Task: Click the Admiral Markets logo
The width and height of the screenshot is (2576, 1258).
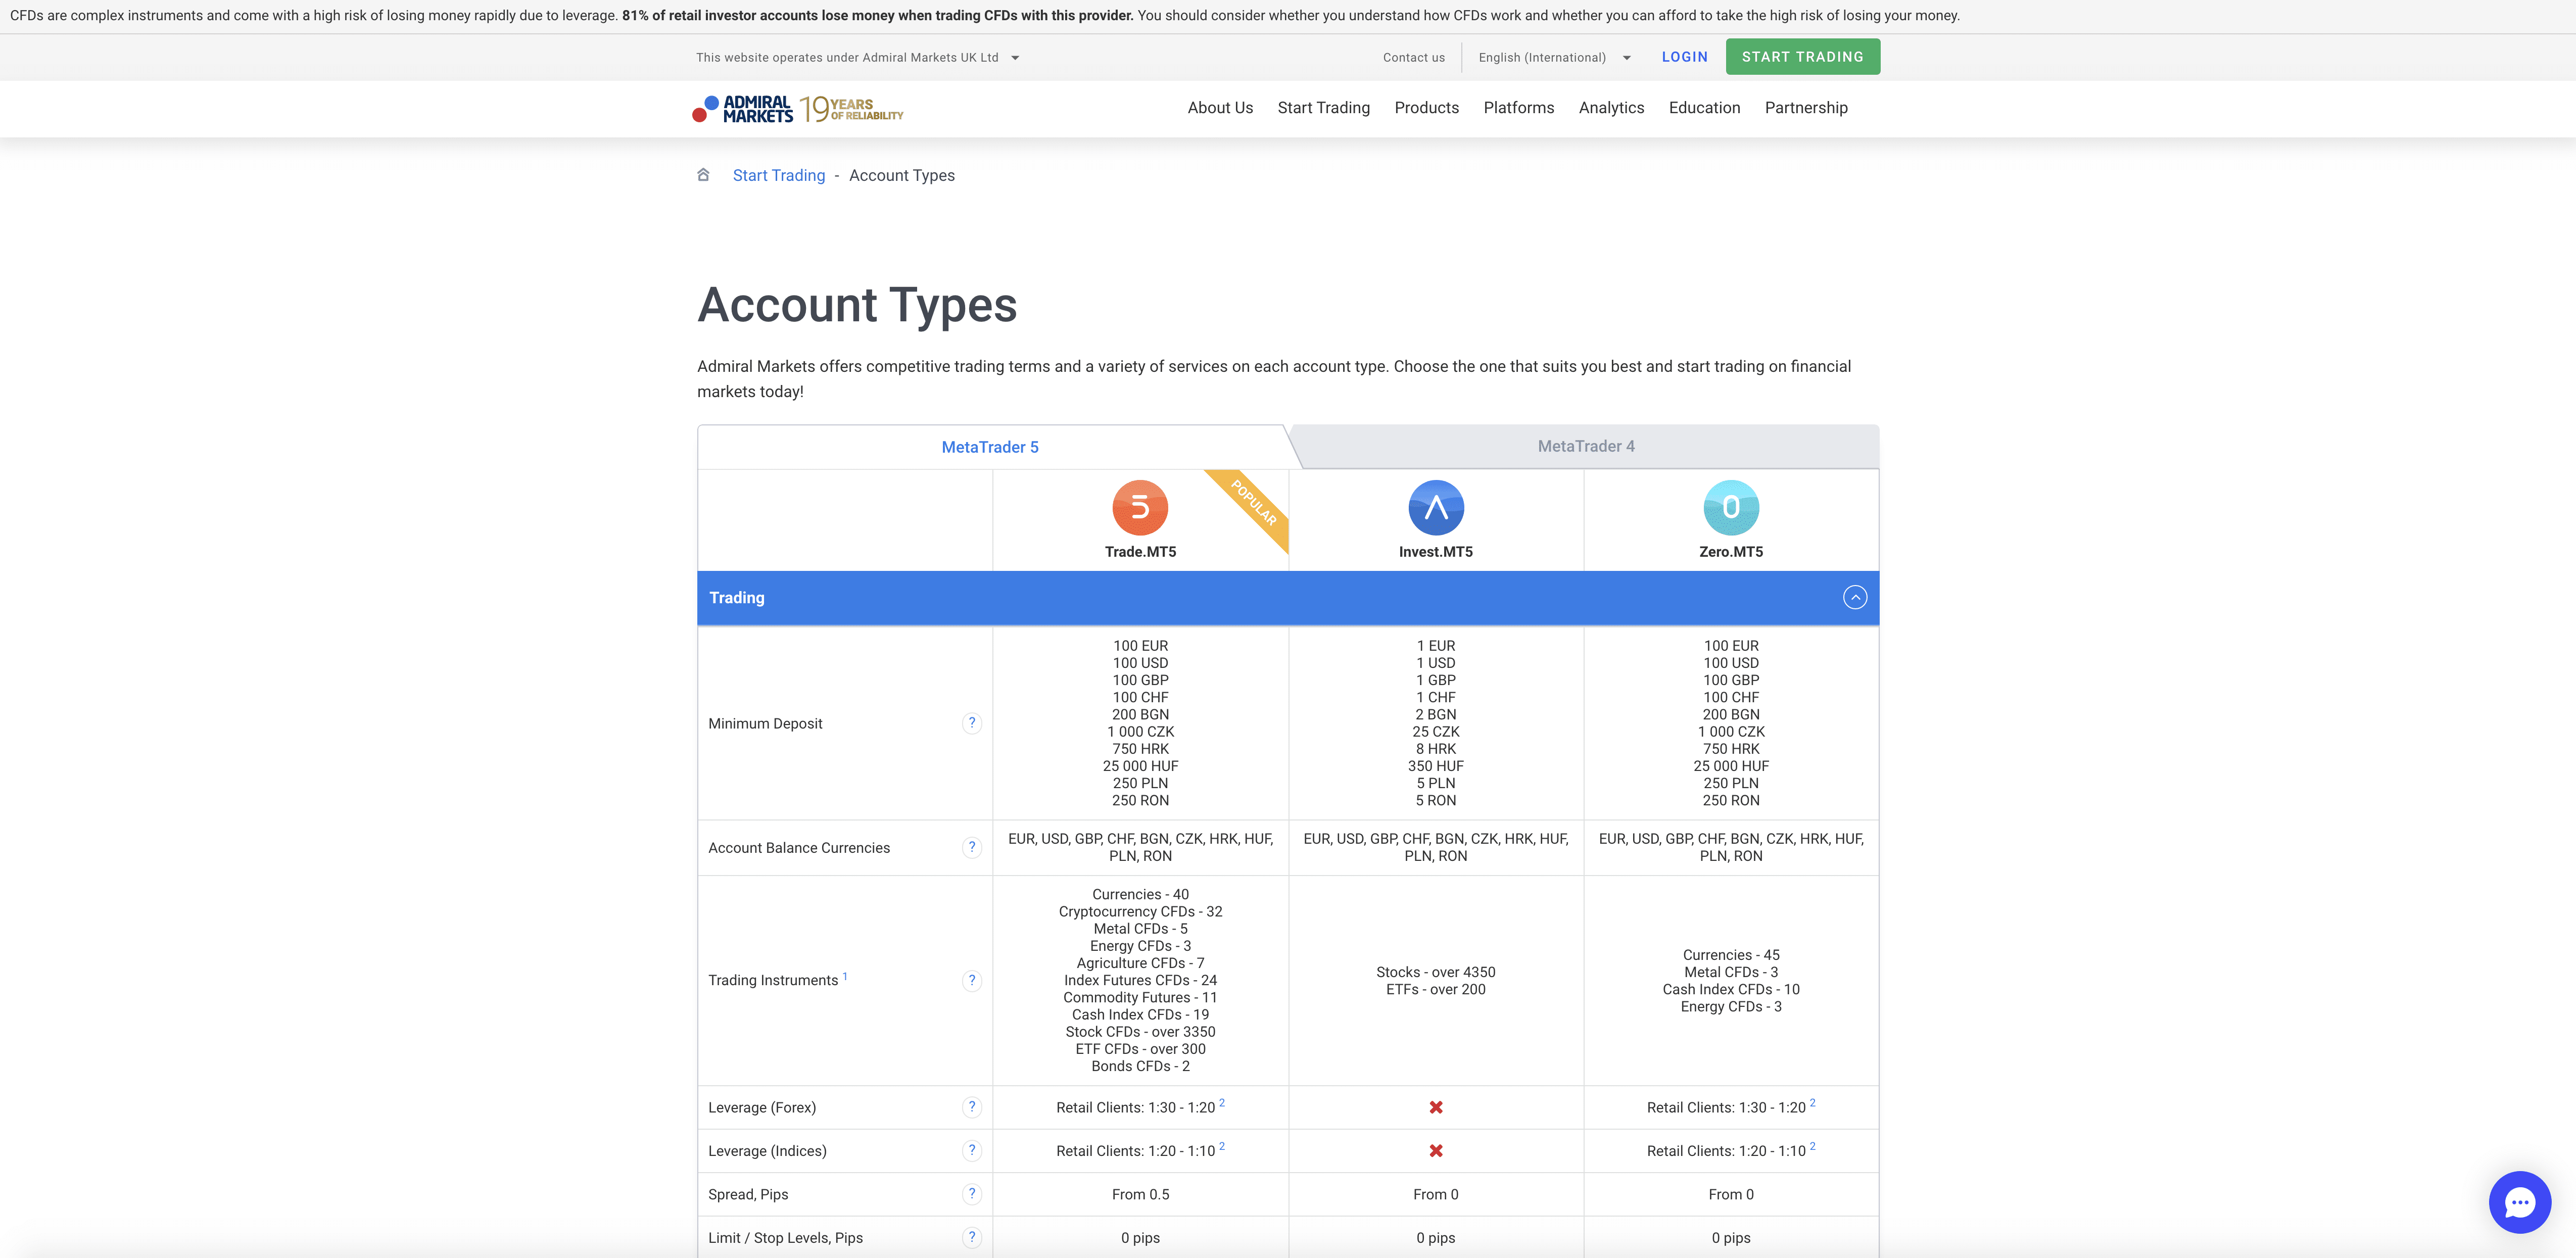Action: point(742,109)
